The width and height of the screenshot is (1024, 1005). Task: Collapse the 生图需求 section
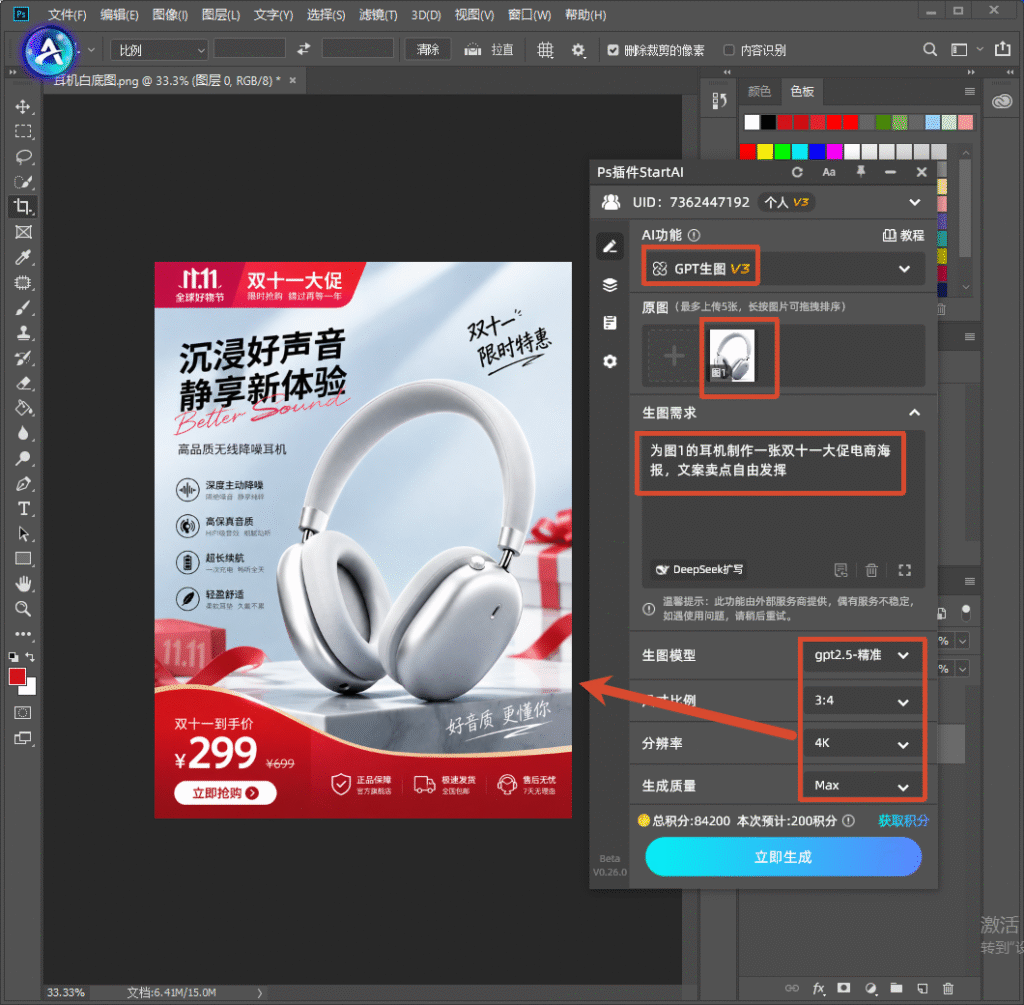coord(914,413)
